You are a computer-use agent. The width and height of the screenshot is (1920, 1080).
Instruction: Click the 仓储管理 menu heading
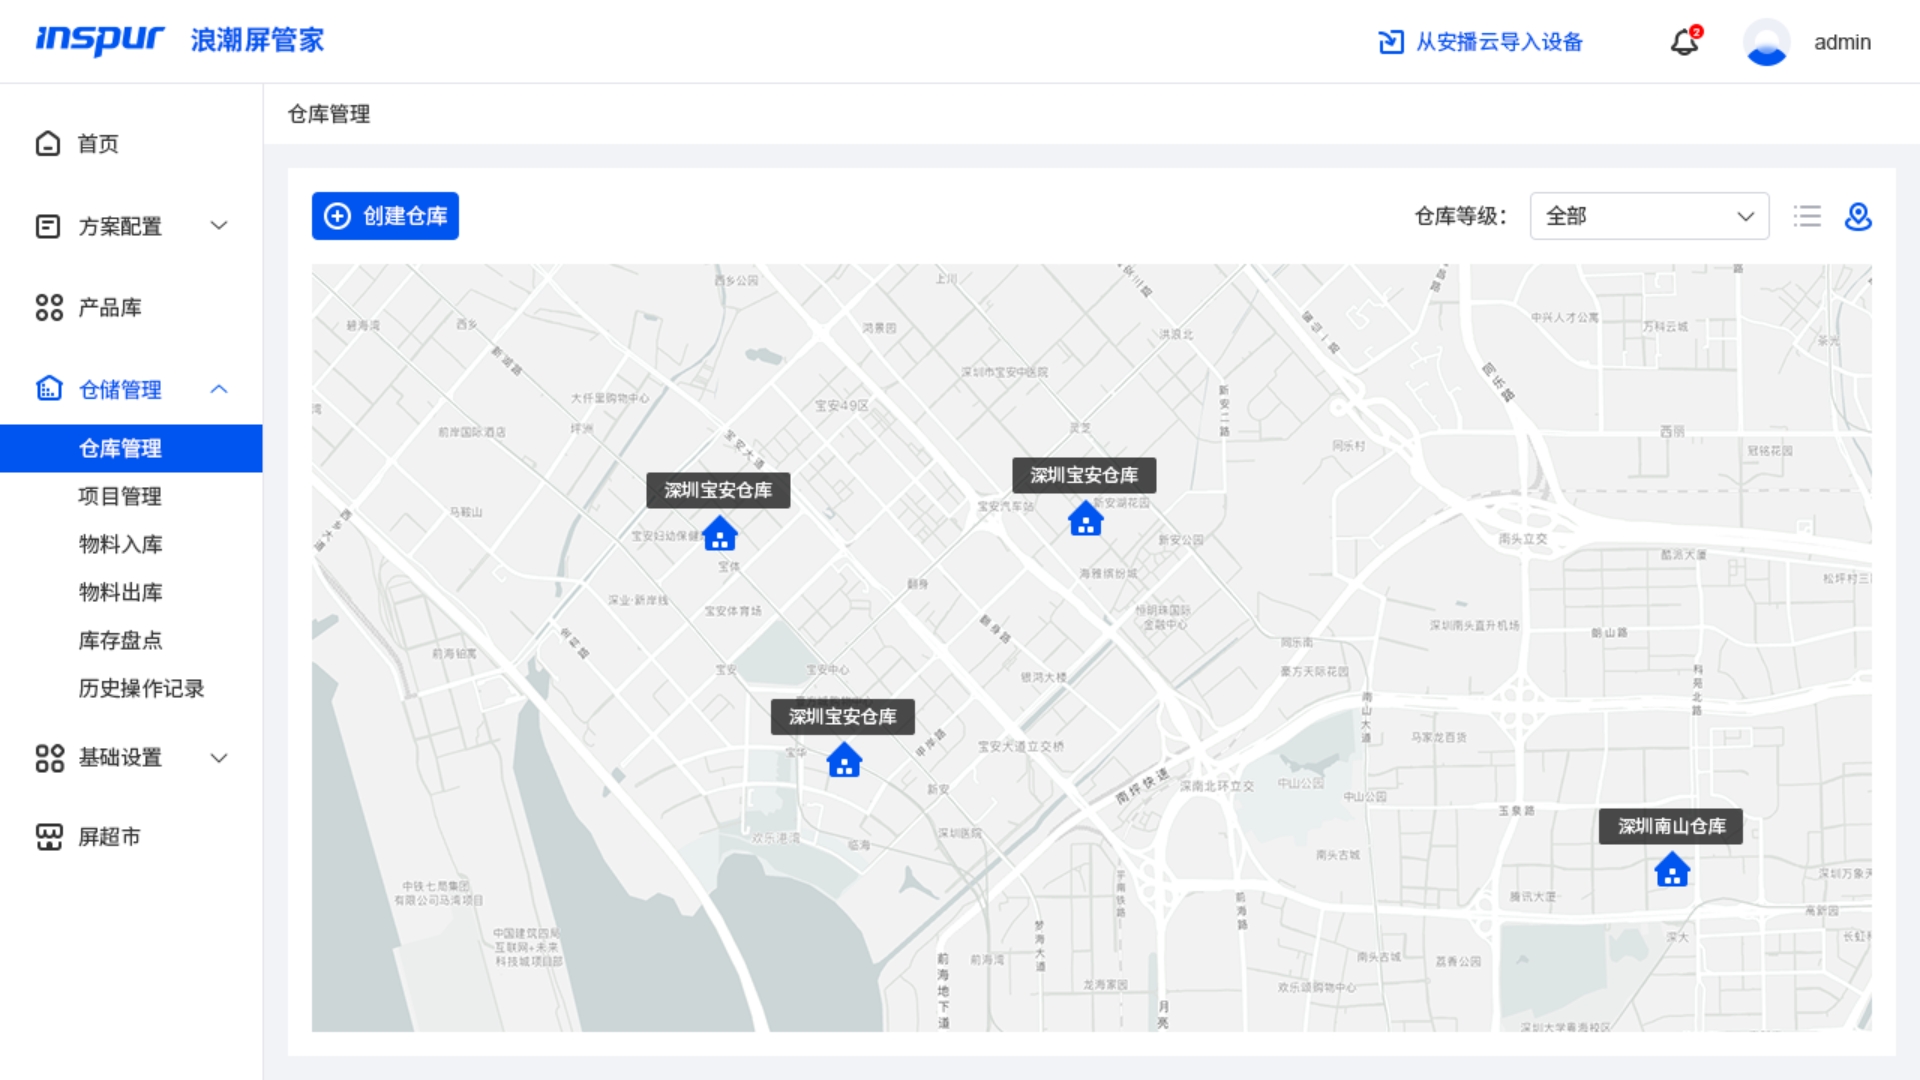click(120, 390)
